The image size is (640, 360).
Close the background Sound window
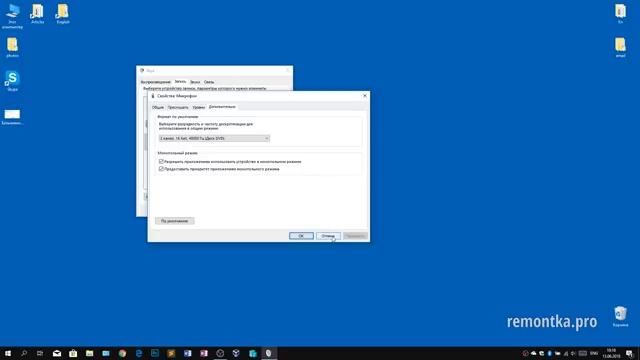[288, 70]
